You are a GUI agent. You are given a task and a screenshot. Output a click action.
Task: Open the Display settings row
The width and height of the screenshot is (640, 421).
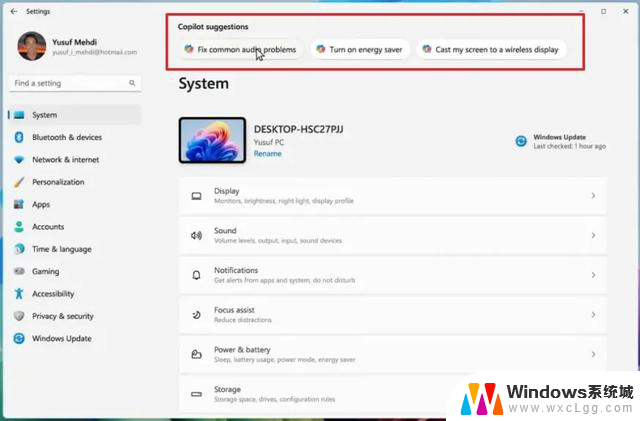[x=393, y=196]
